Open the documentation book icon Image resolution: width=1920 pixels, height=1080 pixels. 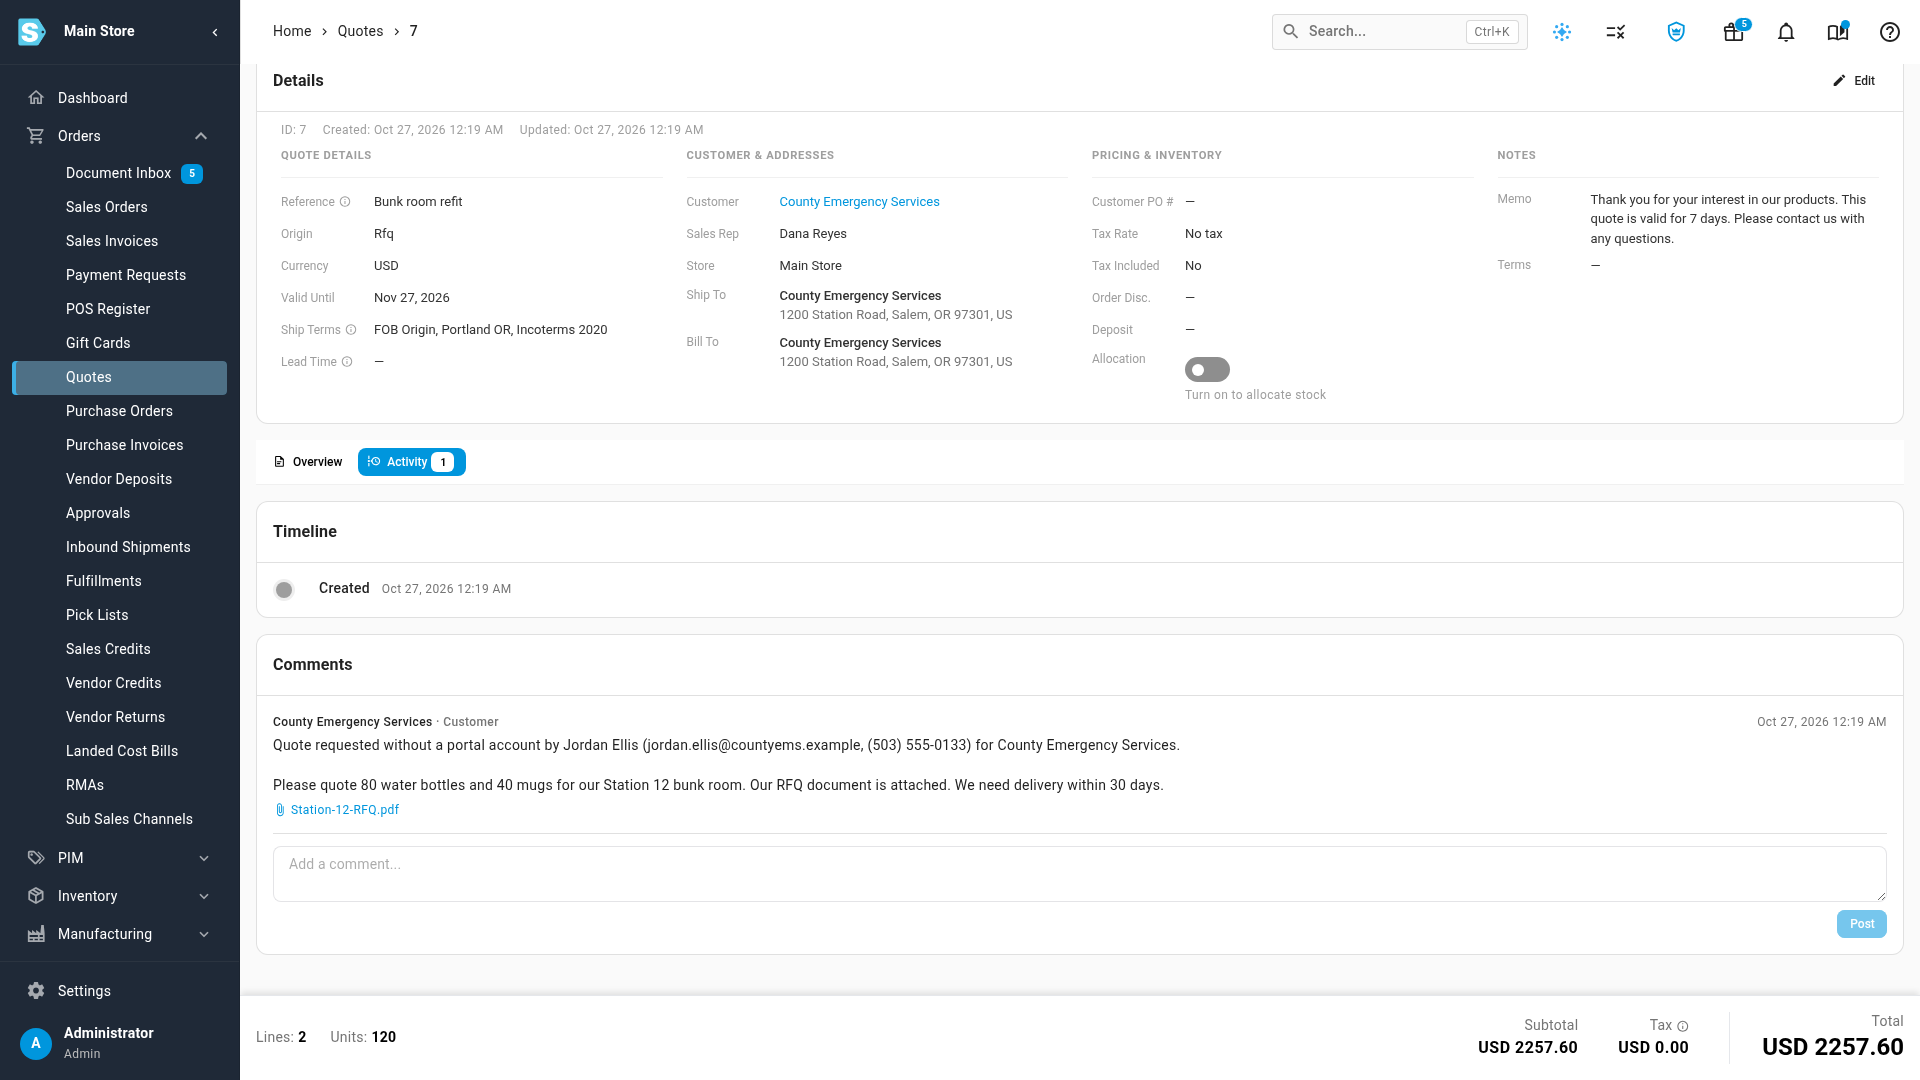tap(1838, 32)
